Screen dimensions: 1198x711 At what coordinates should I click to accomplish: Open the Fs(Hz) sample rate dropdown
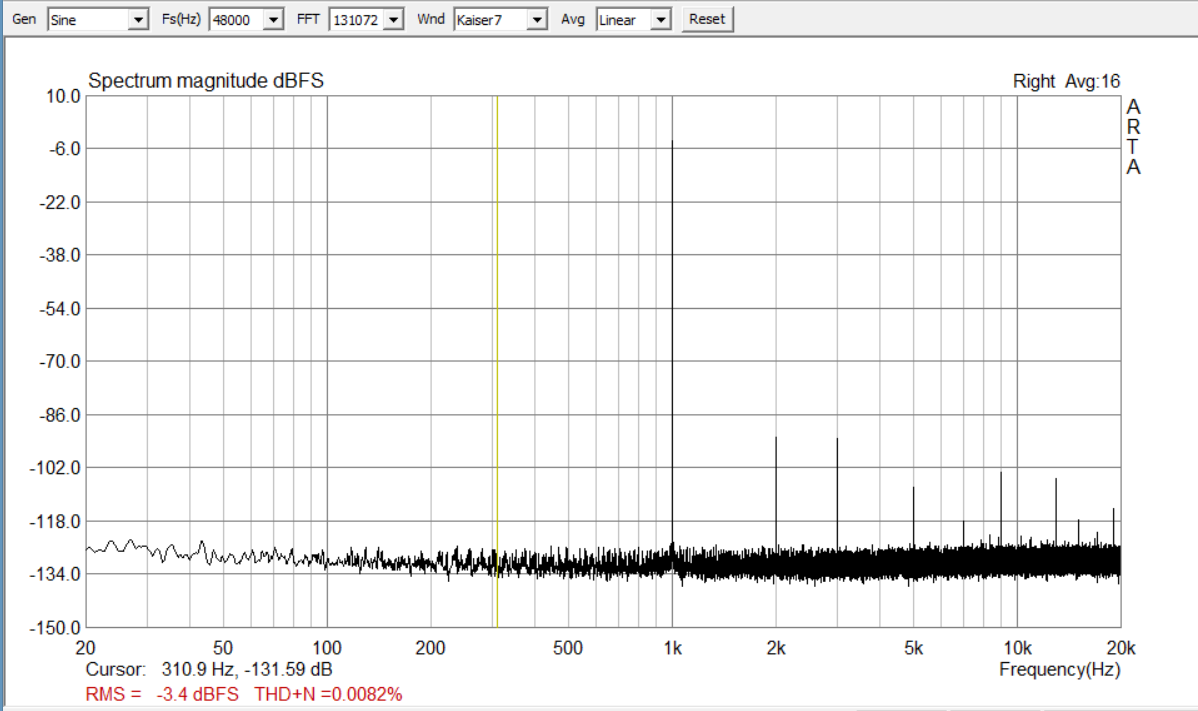point(274,20)
